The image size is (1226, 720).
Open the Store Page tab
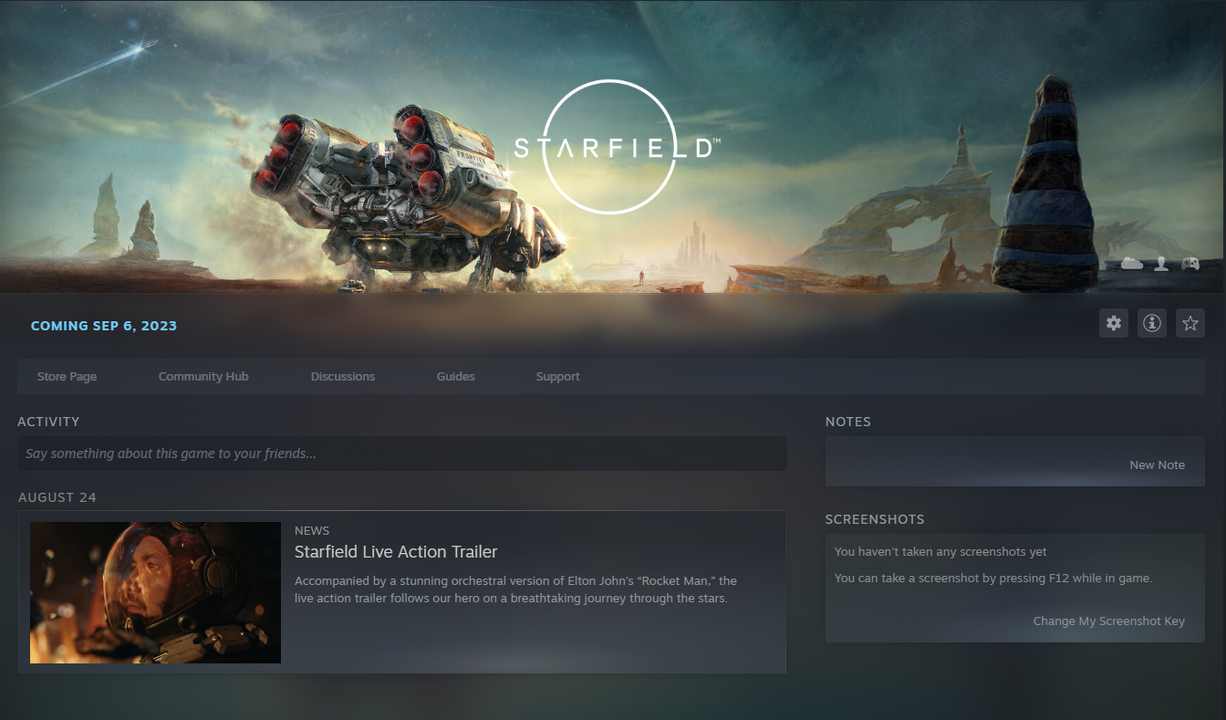pyautogui.click(x=67, y=377)
